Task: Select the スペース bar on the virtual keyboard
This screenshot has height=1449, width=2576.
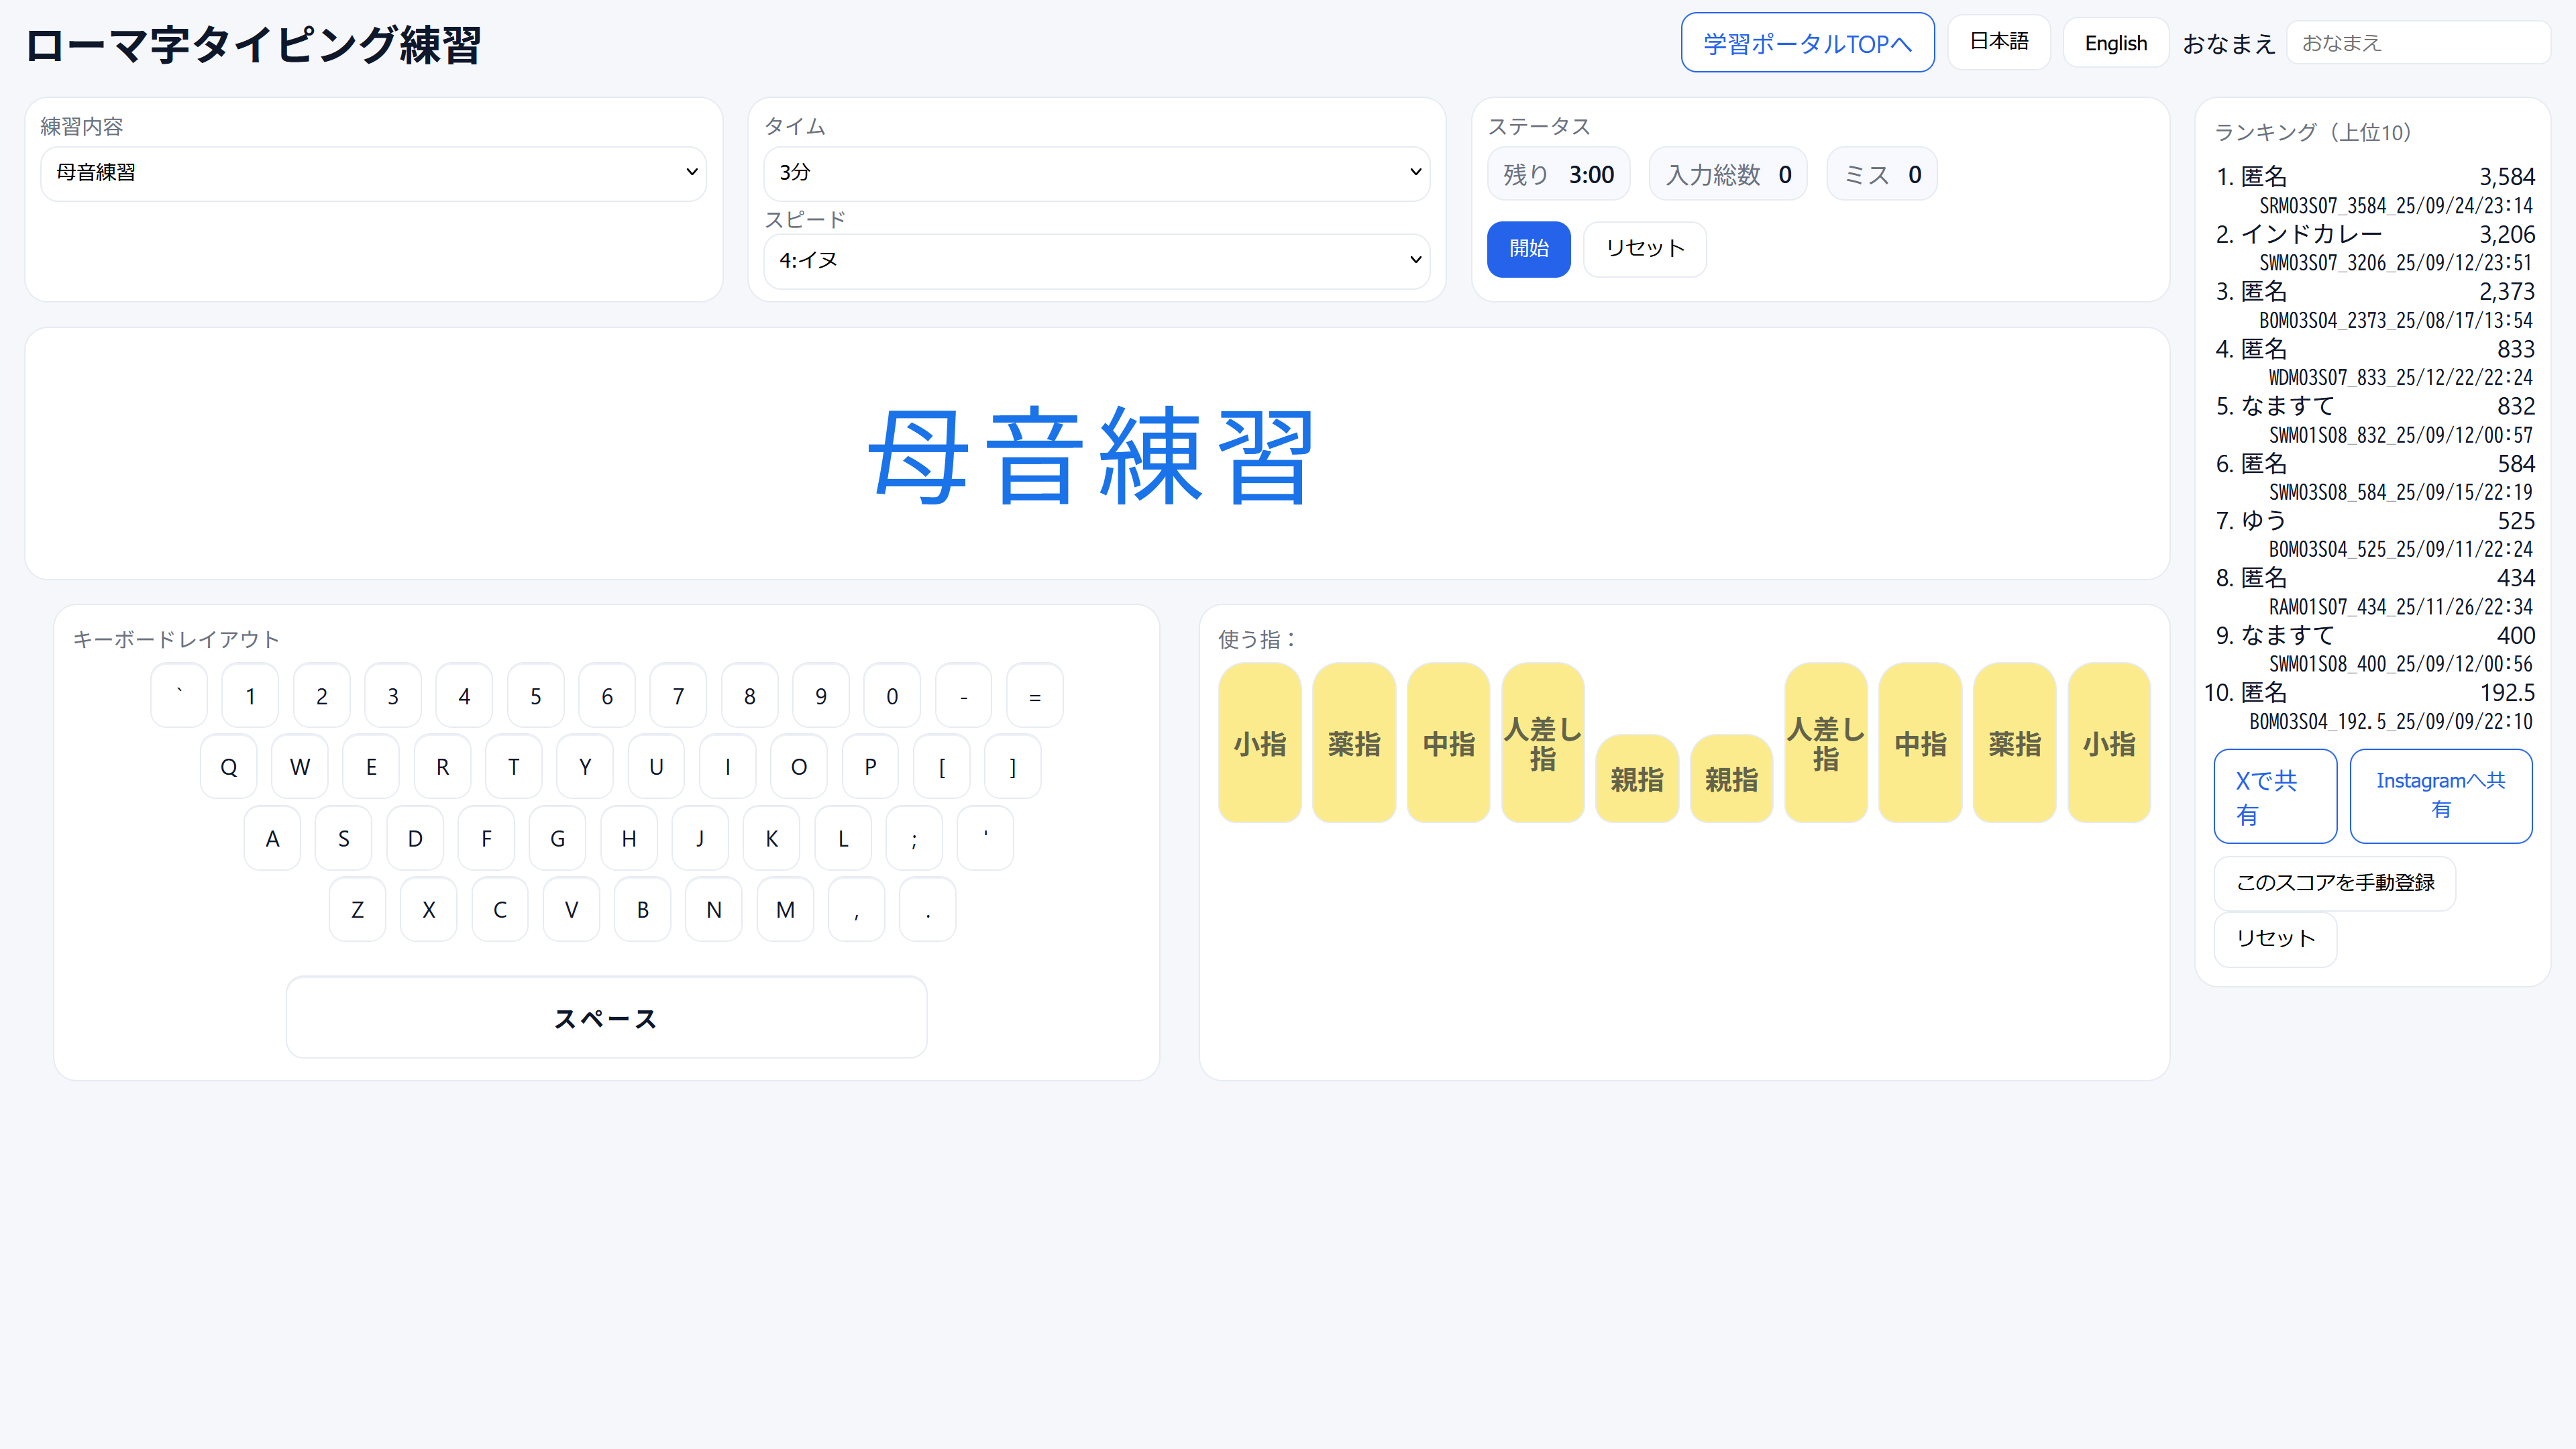Action: pos(606,1017)
